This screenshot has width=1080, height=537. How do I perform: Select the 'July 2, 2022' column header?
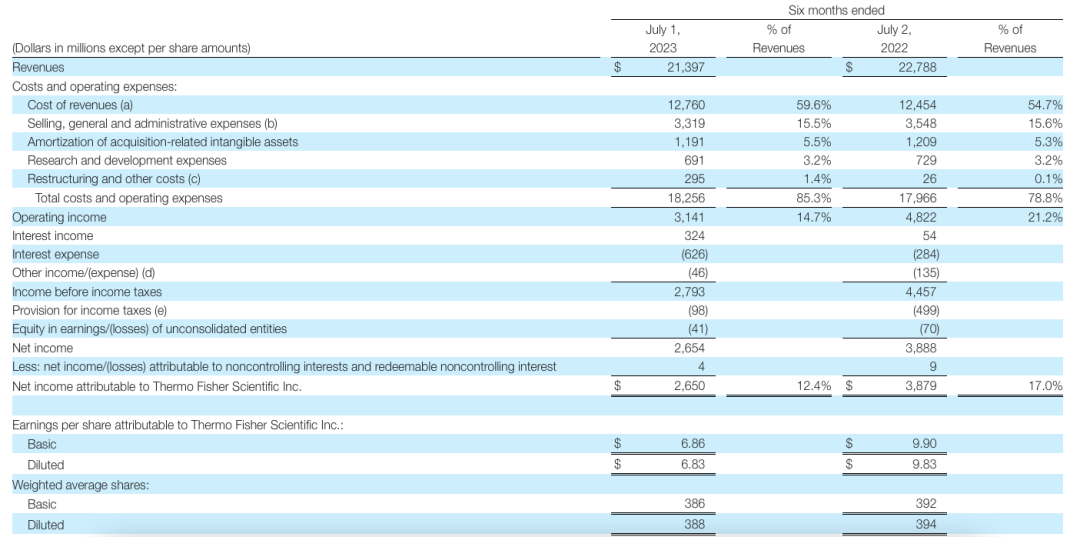894,39
